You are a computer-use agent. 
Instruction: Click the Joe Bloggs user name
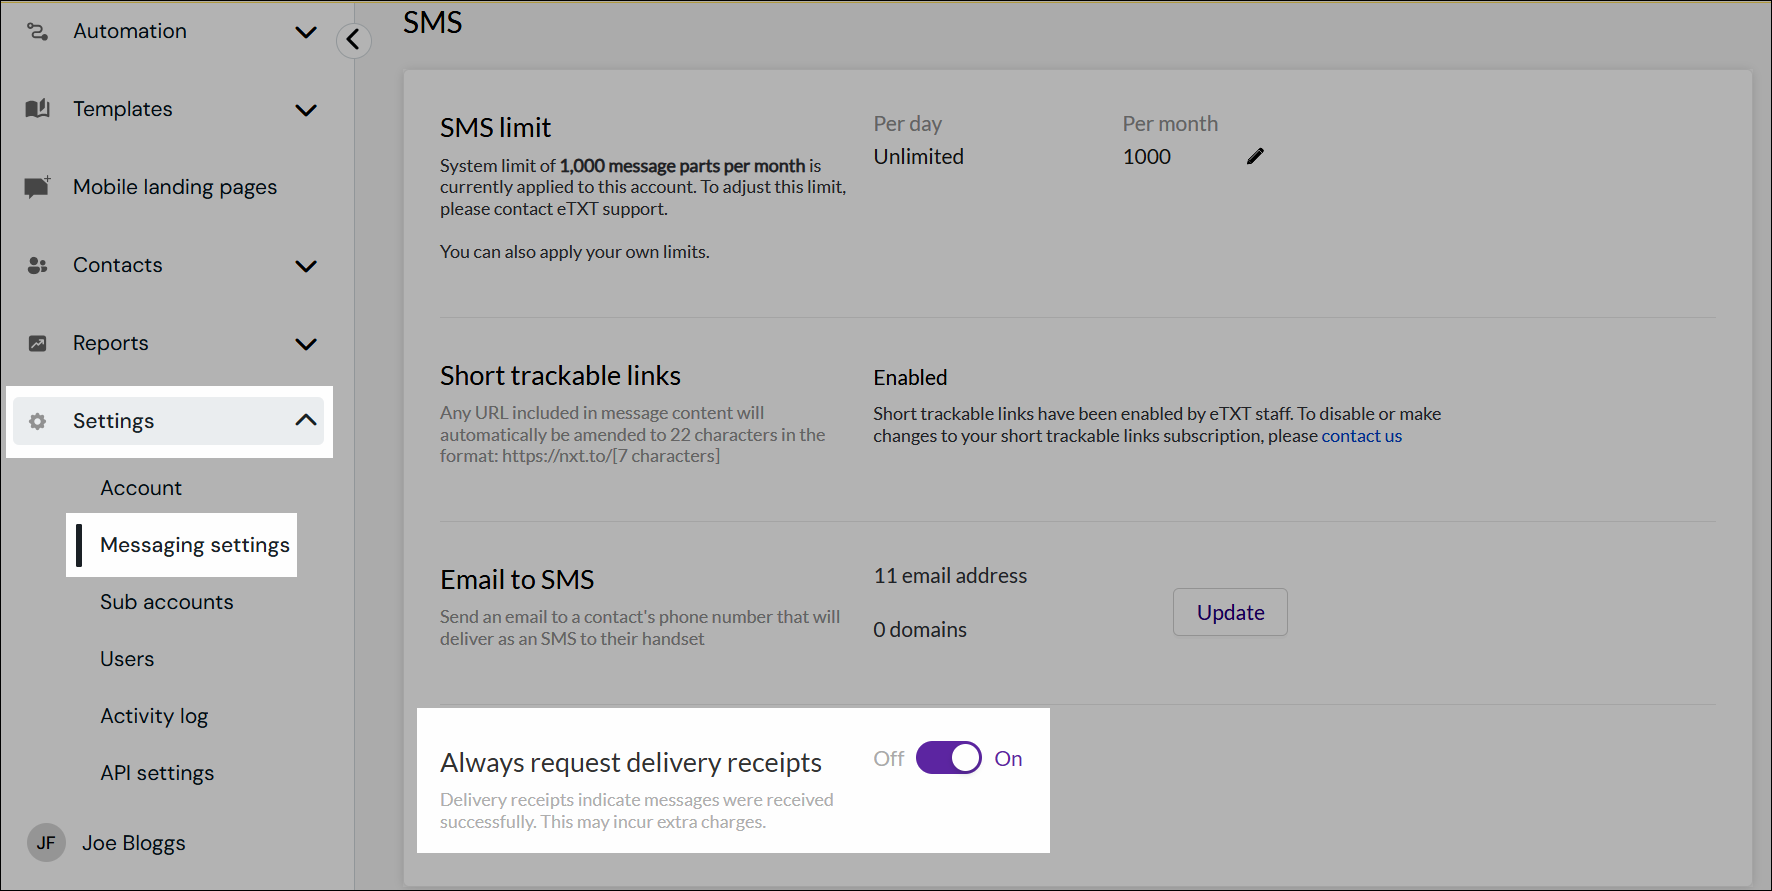(x=134, y=843)
